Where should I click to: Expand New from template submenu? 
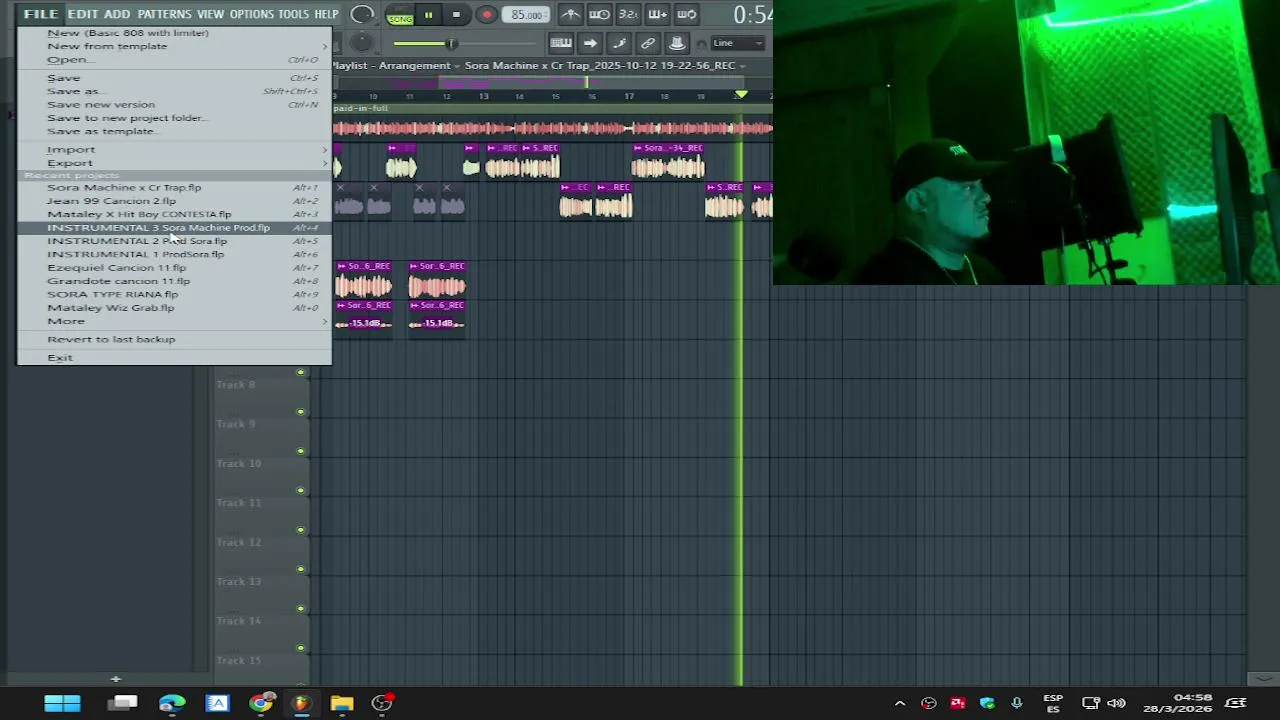(174, 46)
